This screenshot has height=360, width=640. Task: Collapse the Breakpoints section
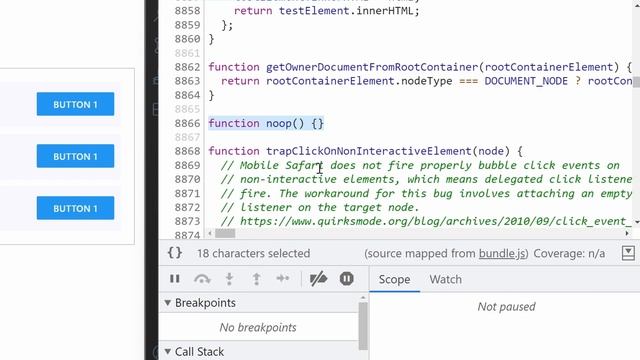point(168,303)
